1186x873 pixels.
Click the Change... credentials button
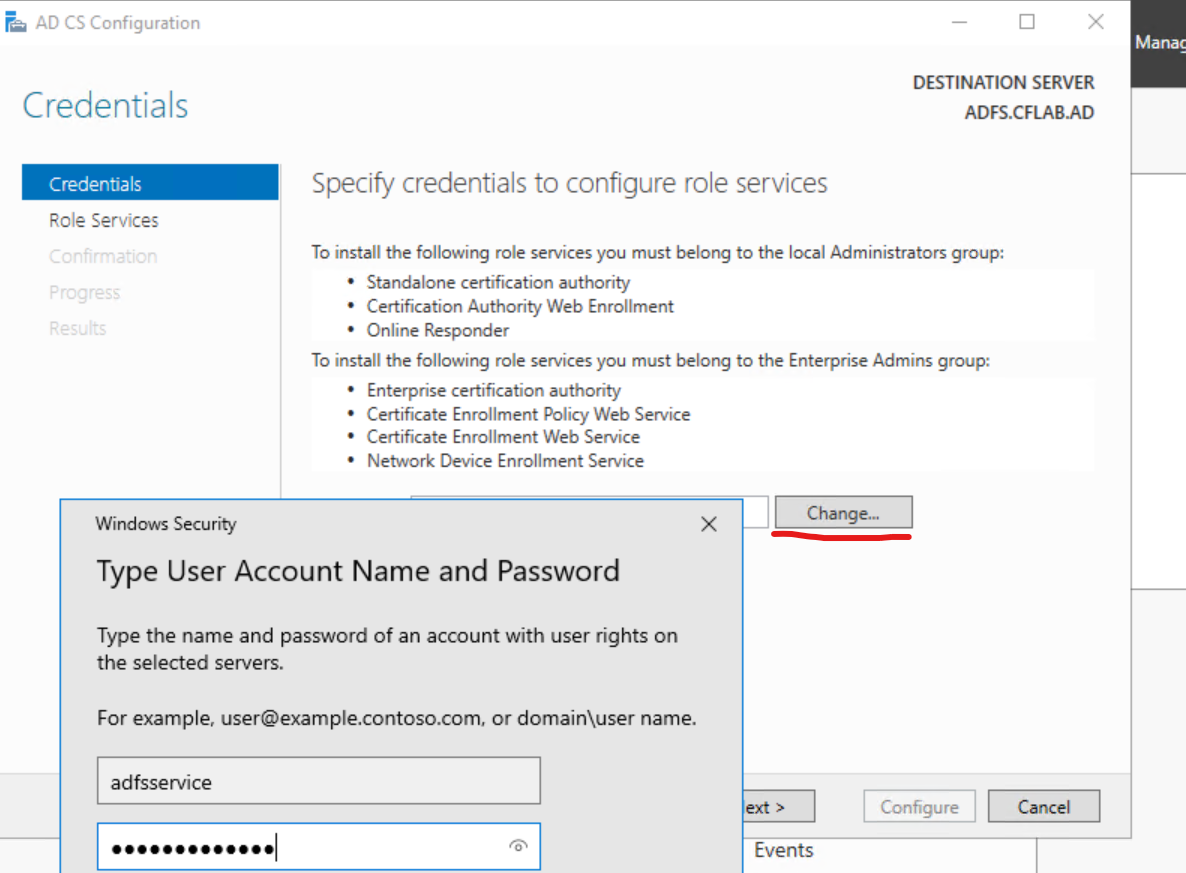click(x=843, y=513)
